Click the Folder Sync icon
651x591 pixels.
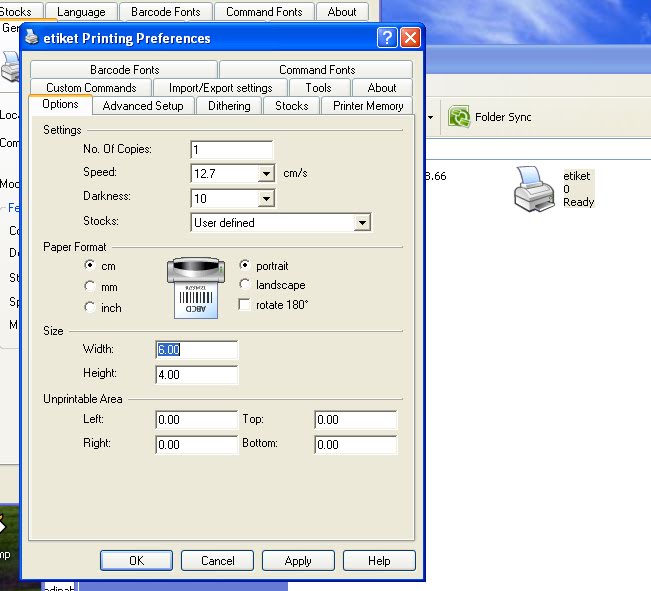pos(459,117)
